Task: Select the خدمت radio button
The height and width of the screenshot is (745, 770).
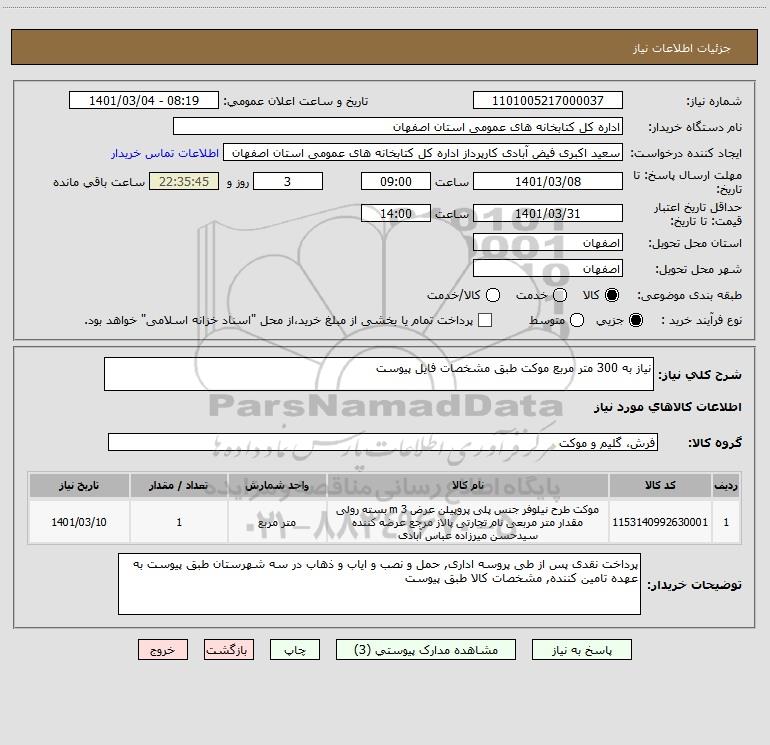Action: click(x=560, y=295)
